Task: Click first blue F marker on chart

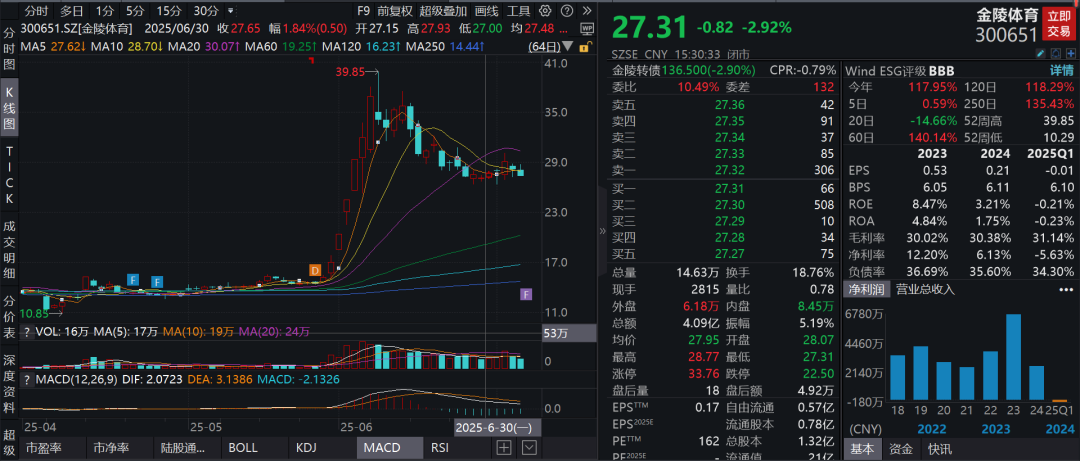Action: tap(134, 279)
